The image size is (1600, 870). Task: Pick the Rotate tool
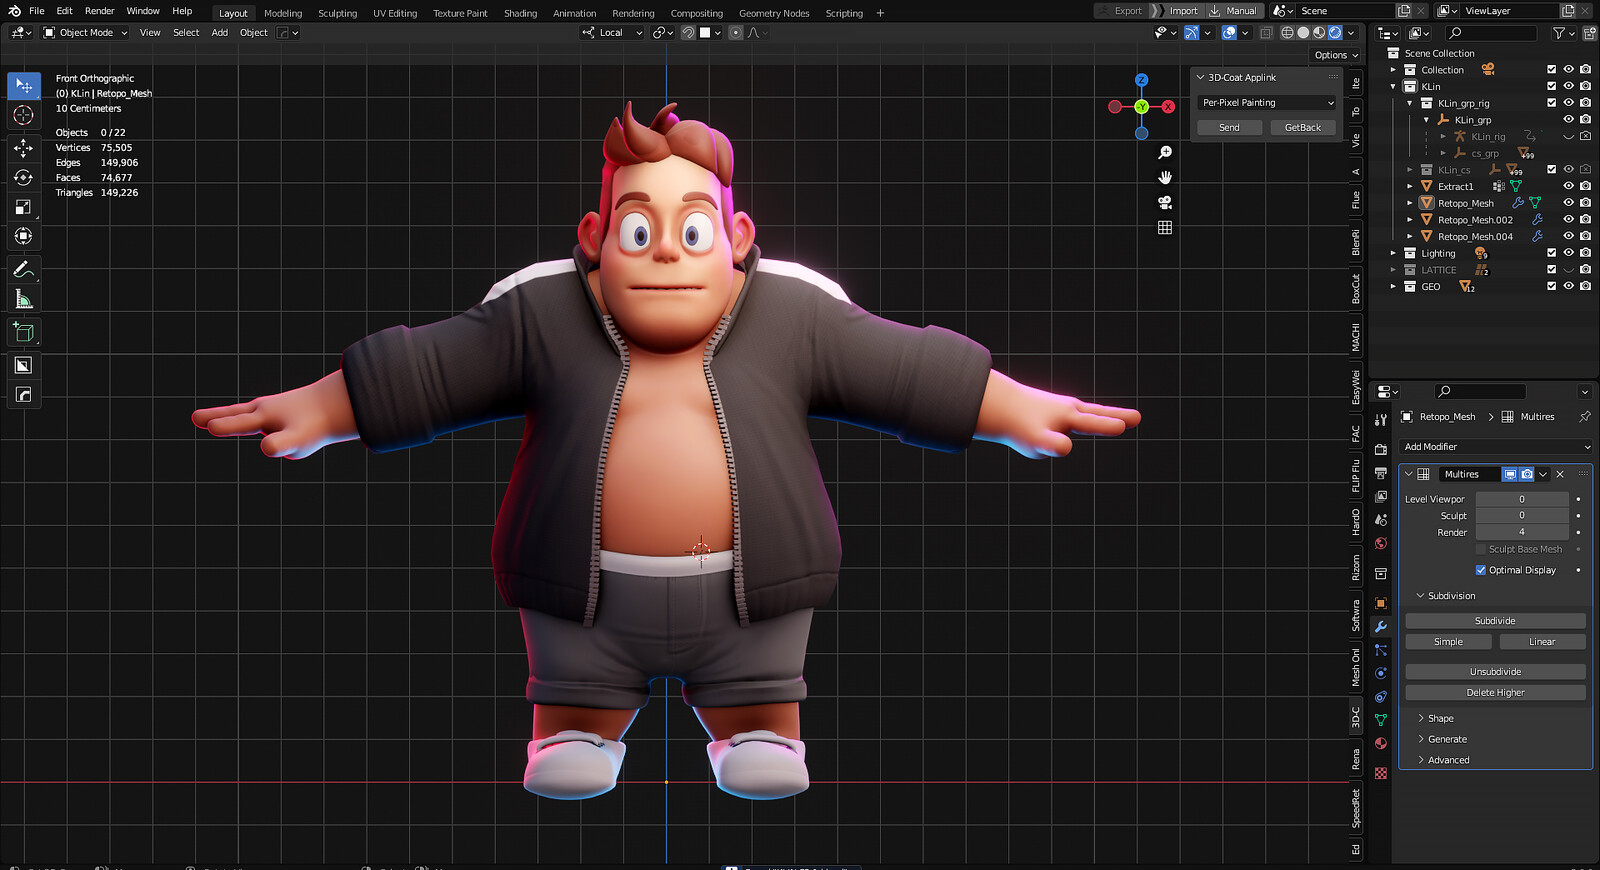pos(24,178)
